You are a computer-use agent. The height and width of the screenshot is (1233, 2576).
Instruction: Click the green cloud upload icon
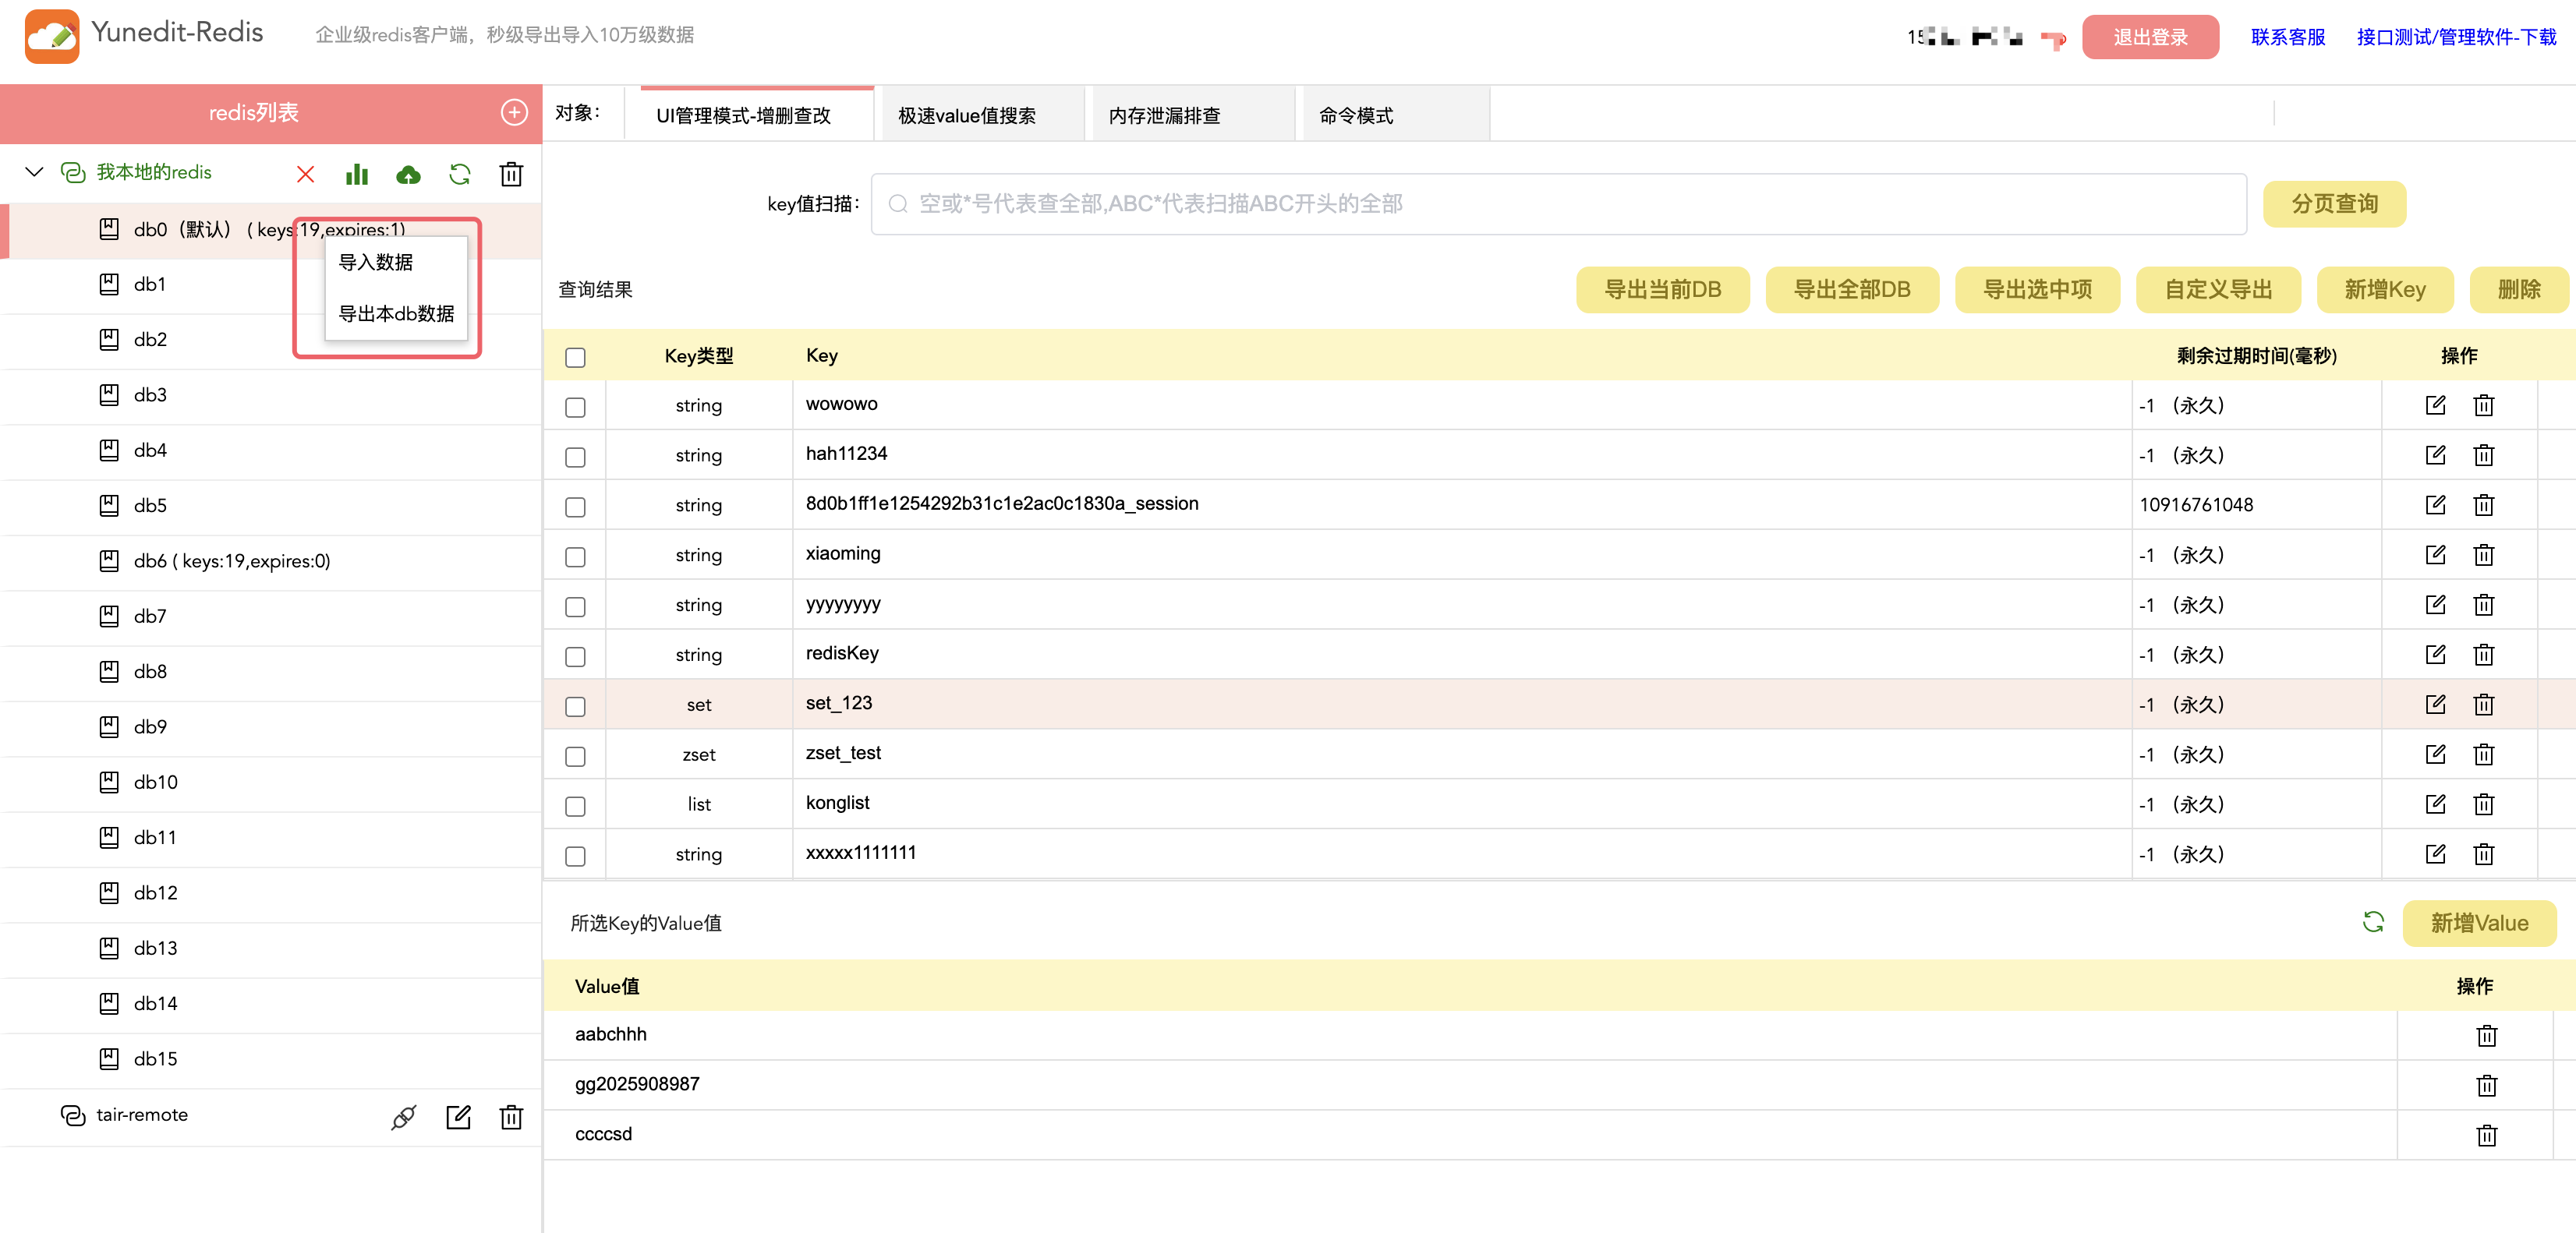click(x=408, y=175)
